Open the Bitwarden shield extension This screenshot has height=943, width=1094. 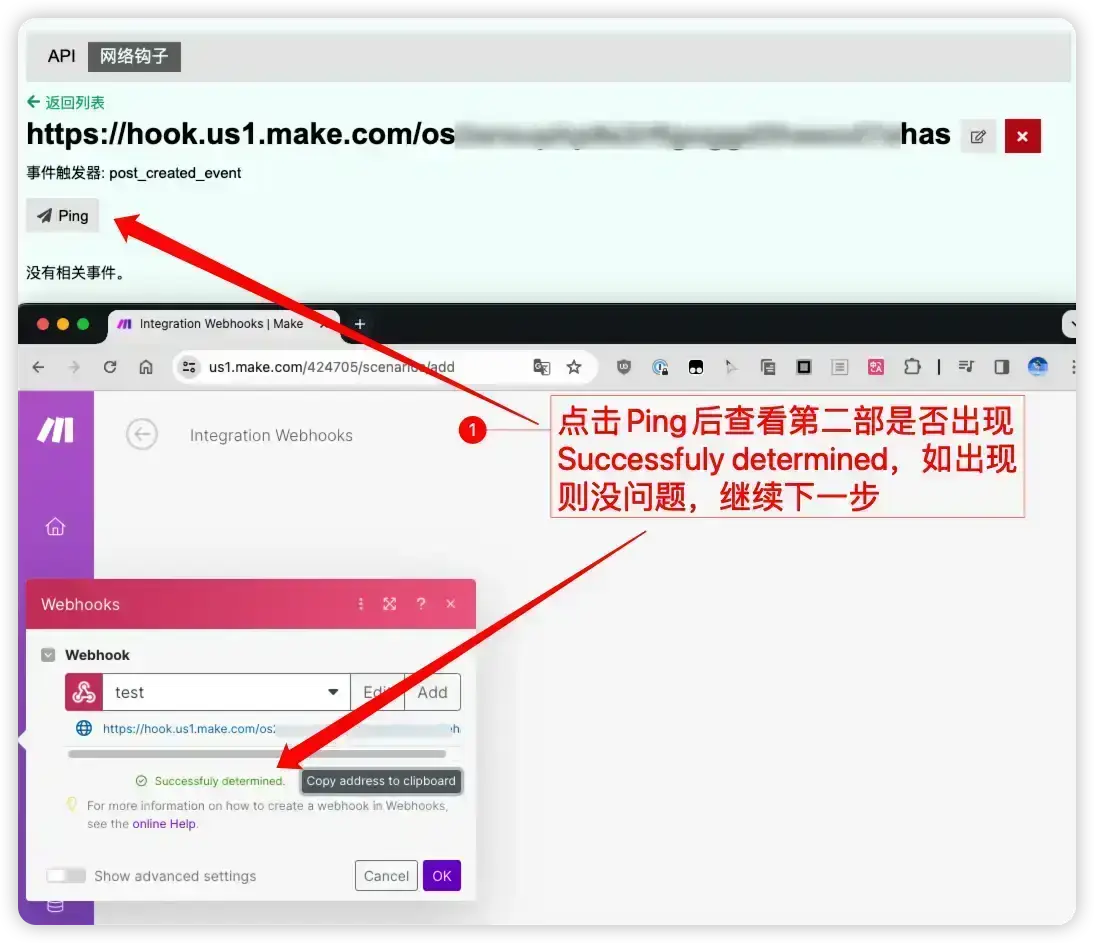(624, 367)
